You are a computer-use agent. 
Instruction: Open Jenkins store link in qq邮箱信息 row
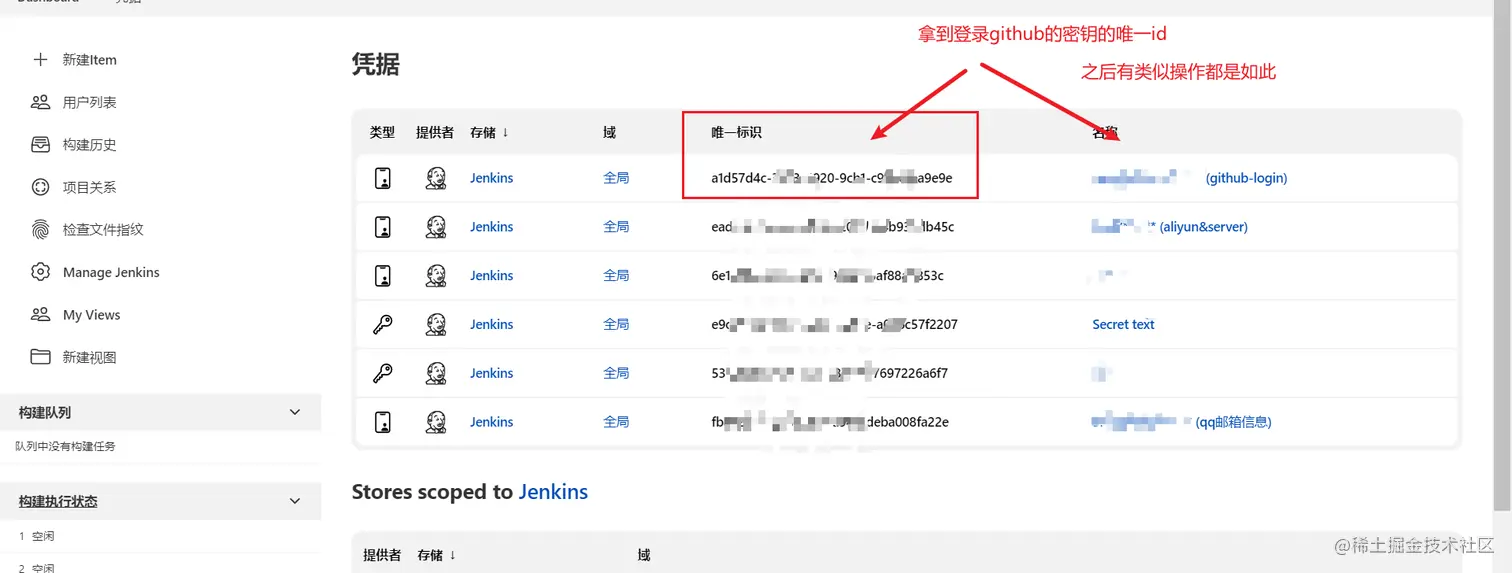click(x=492, y=422)
